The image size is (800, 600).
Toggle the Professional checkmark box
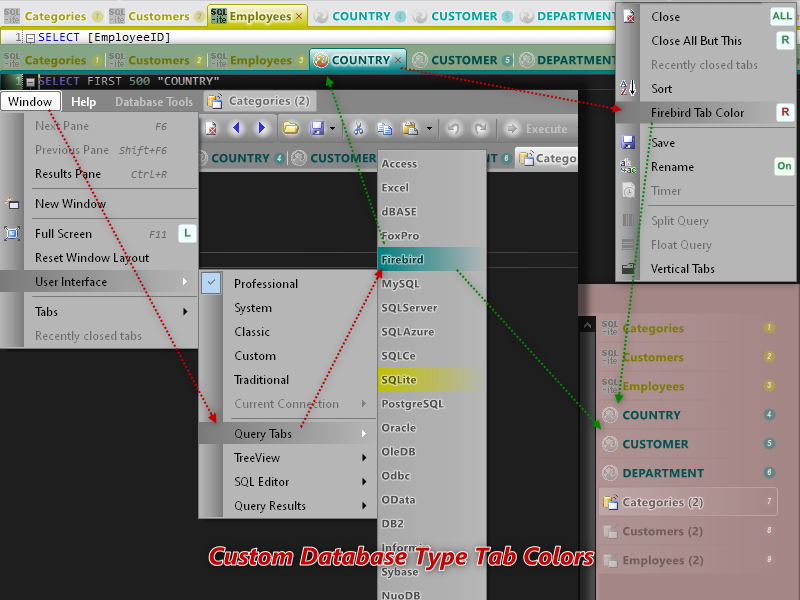[x=211, y=283]
